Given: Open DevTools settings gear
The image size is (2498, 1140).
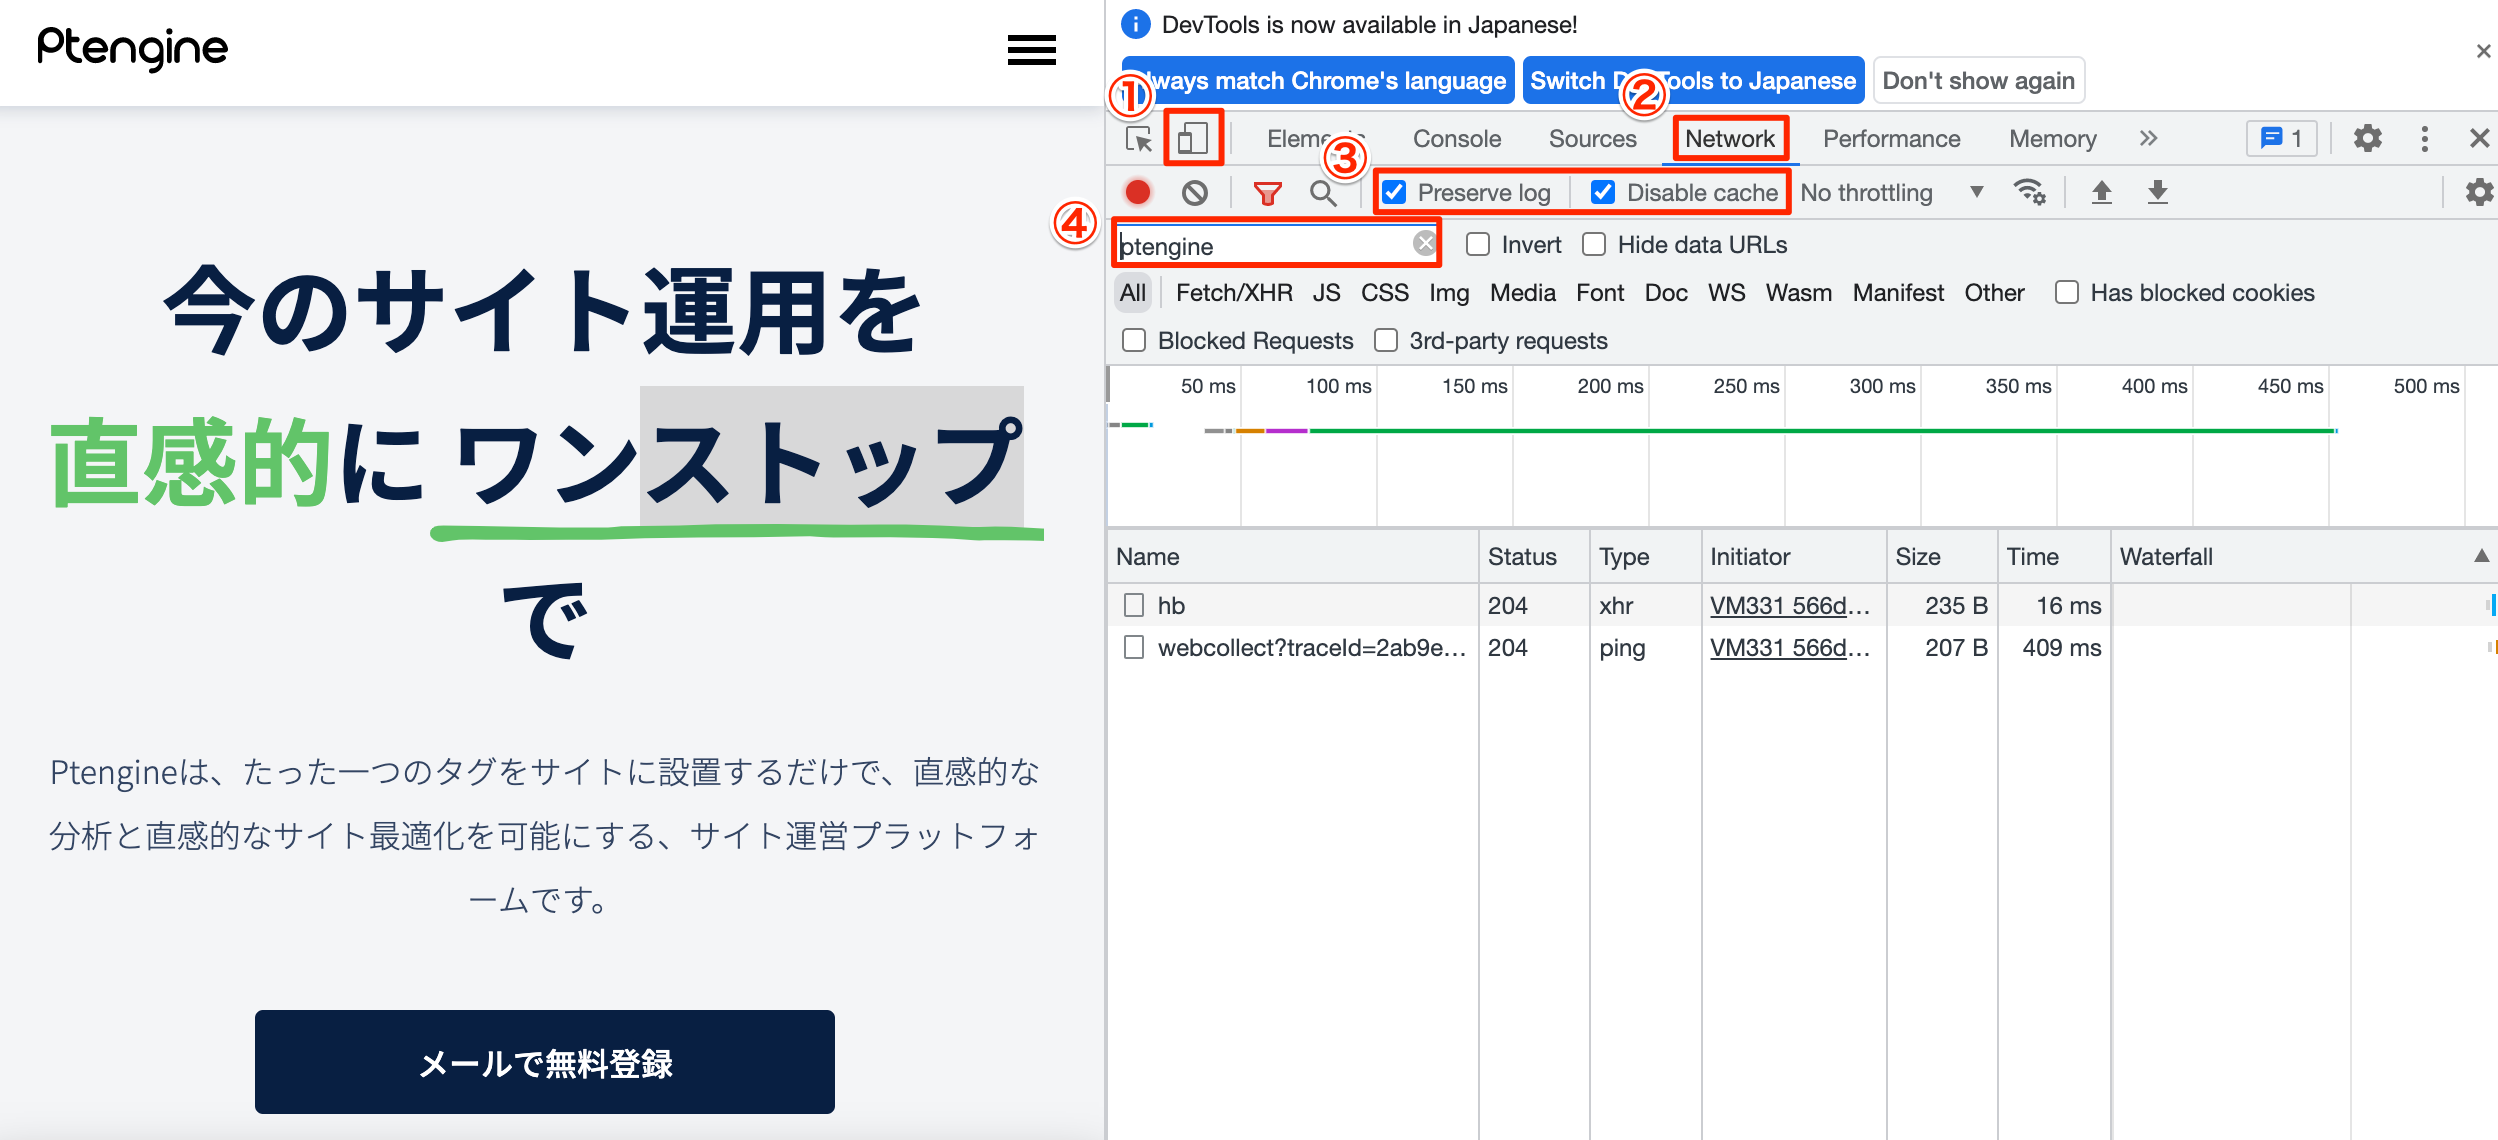Looking at the screenshot, I should click(2367, 138).
